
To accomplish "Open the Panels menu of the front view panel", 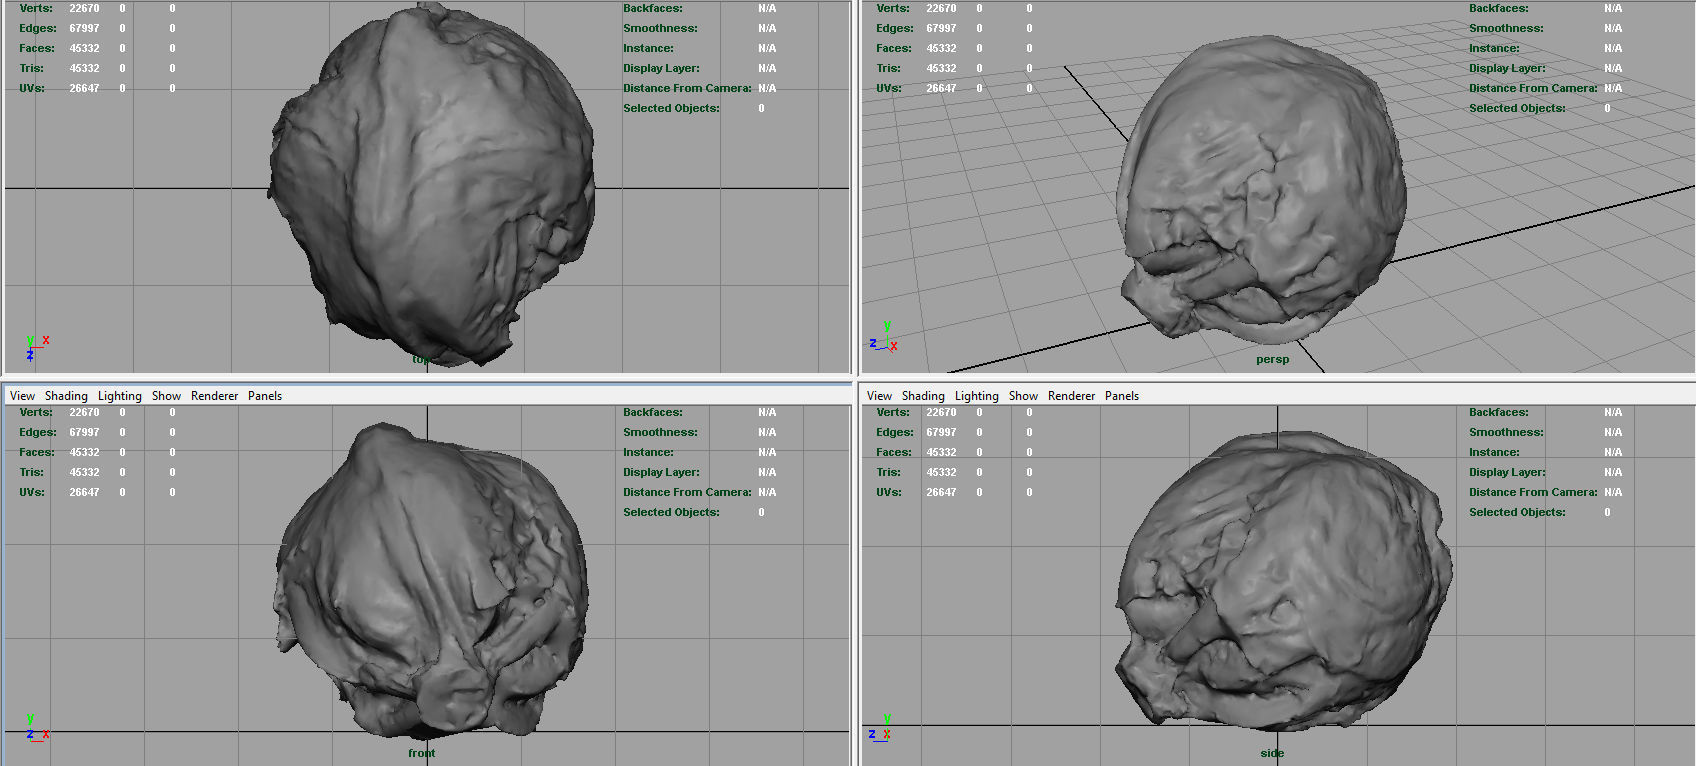I will (x=265, y=396).
